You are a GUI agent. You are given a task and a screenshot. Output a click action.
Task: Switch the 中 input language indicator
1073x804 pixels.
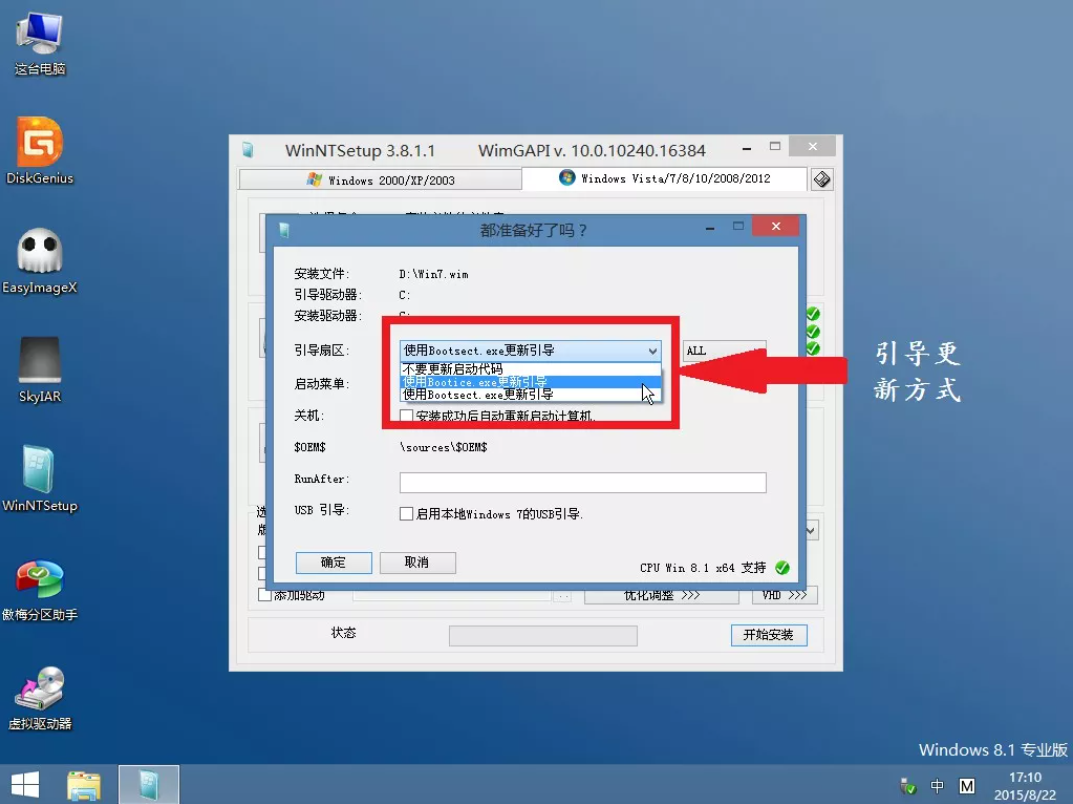pos(937,786)
